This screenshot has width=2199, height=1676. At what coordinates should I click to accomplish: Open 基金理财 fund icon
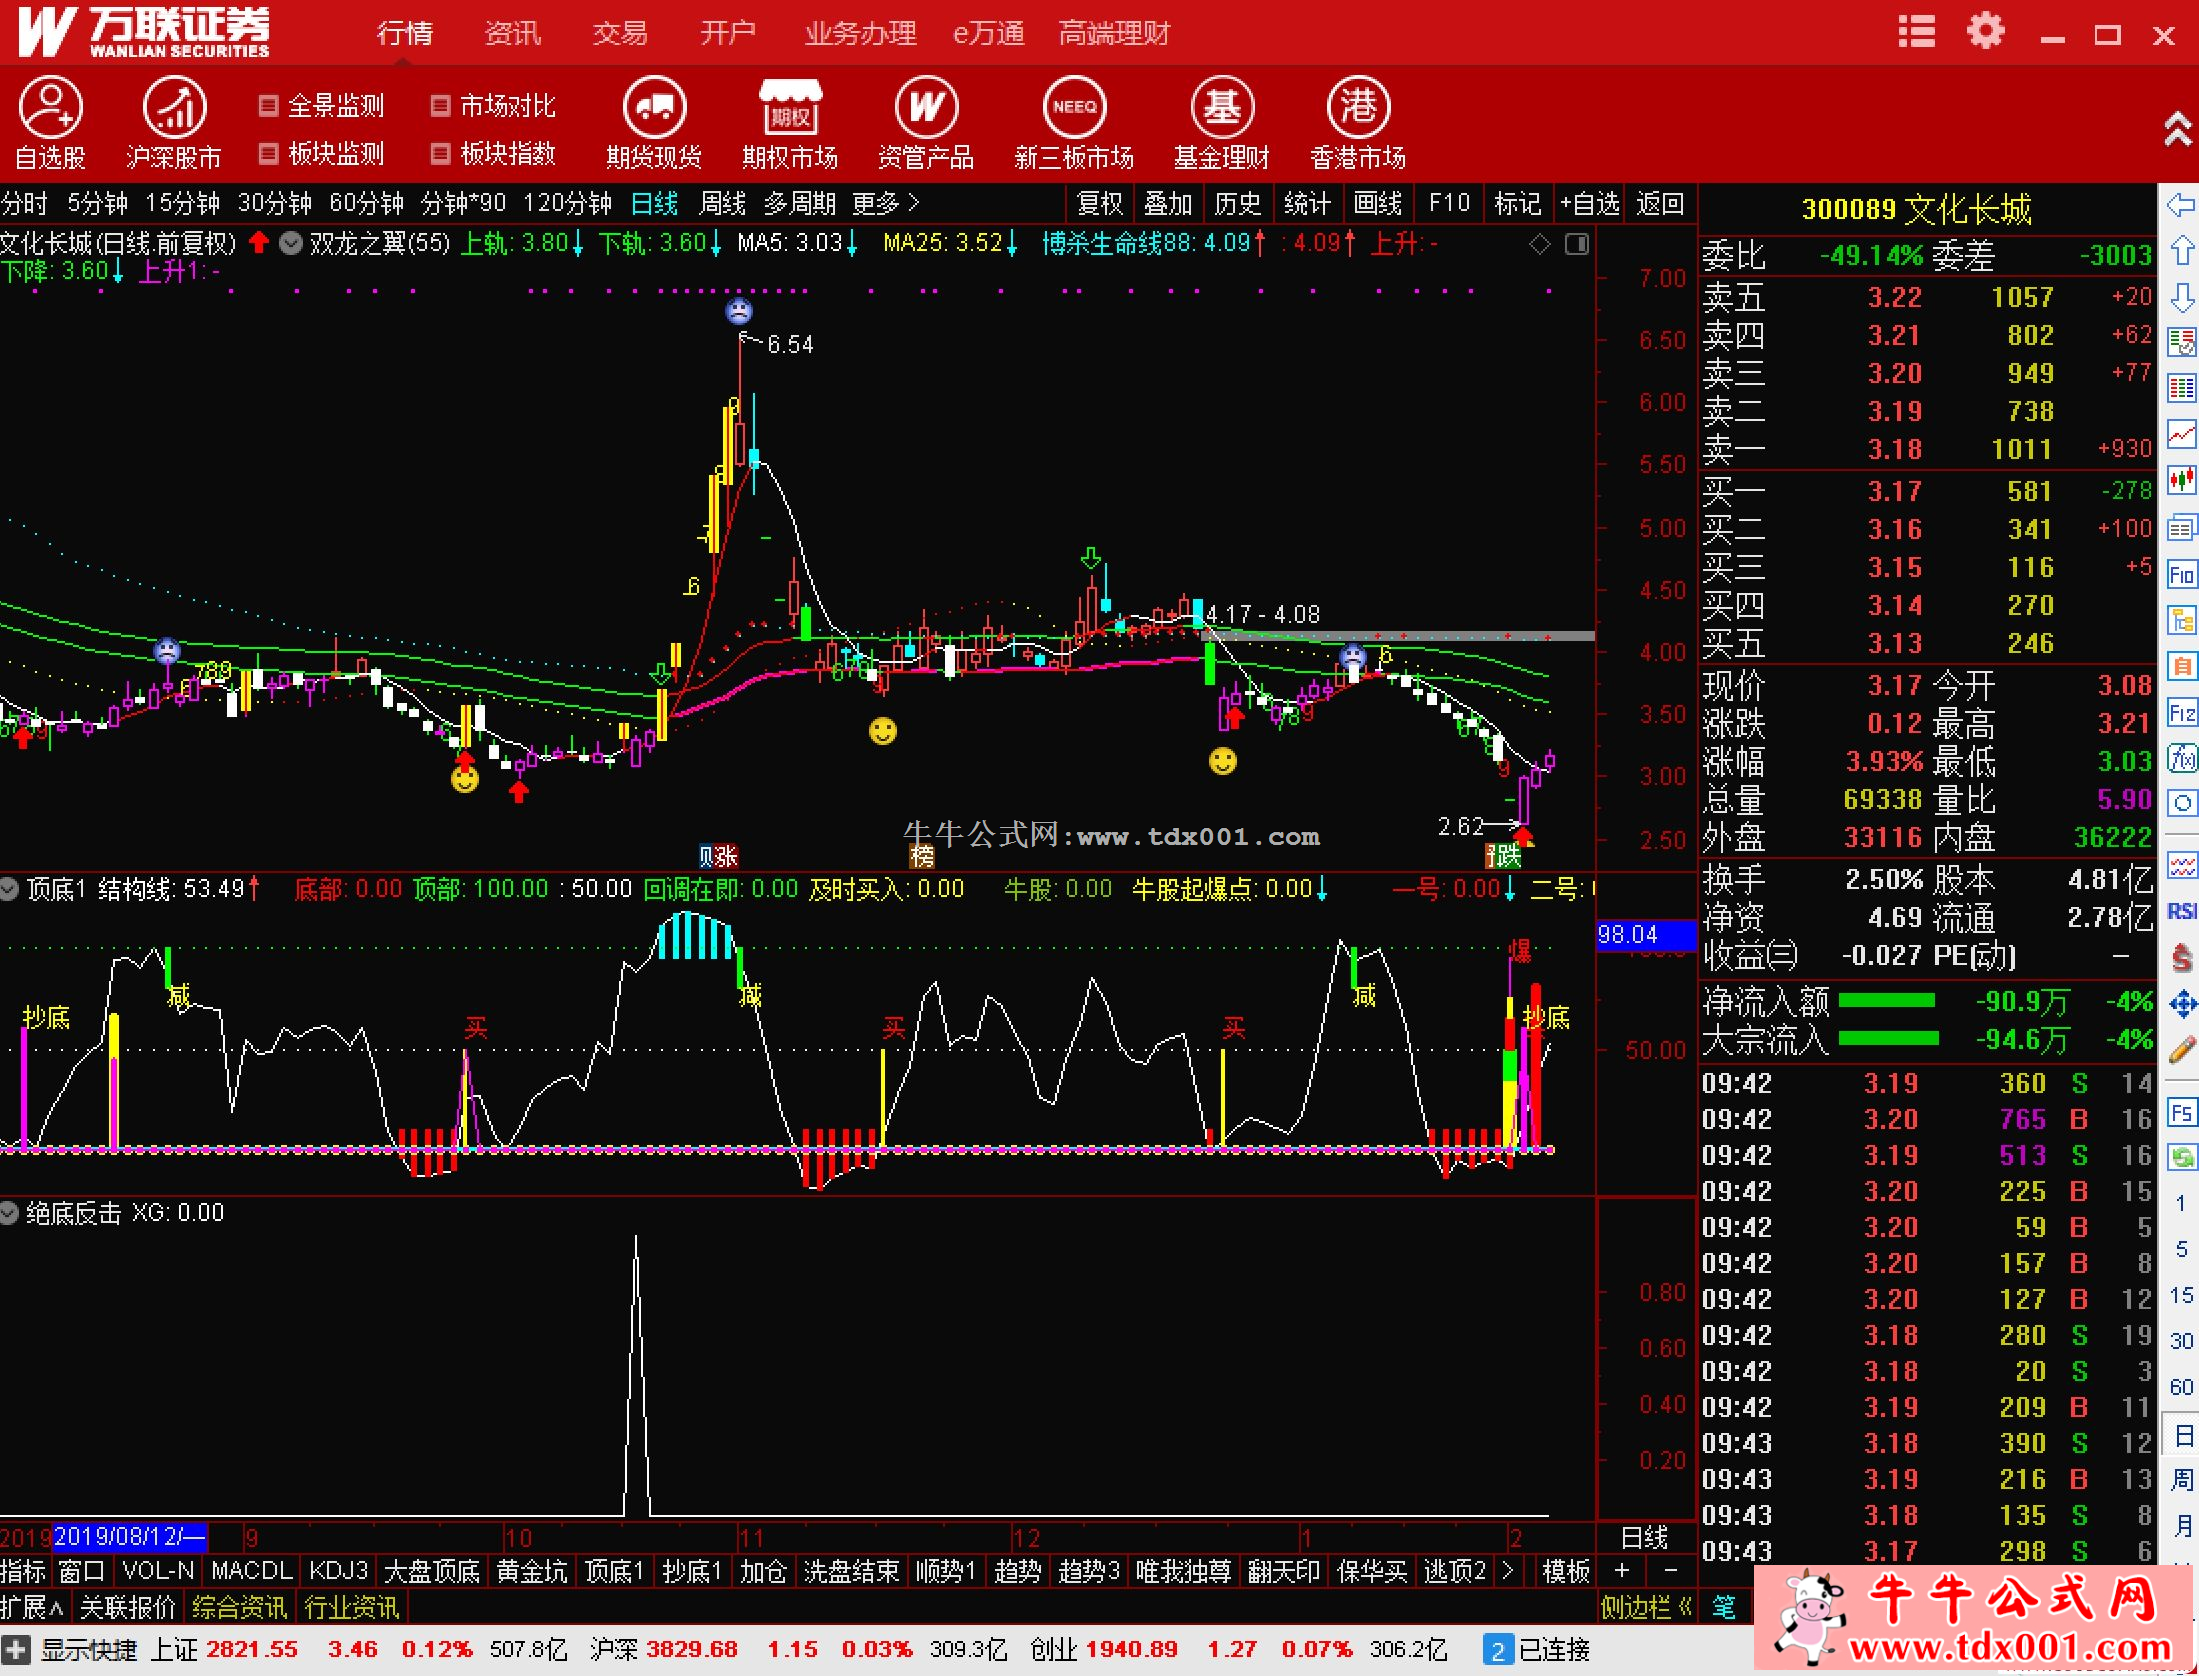[x=1221, y=122]
